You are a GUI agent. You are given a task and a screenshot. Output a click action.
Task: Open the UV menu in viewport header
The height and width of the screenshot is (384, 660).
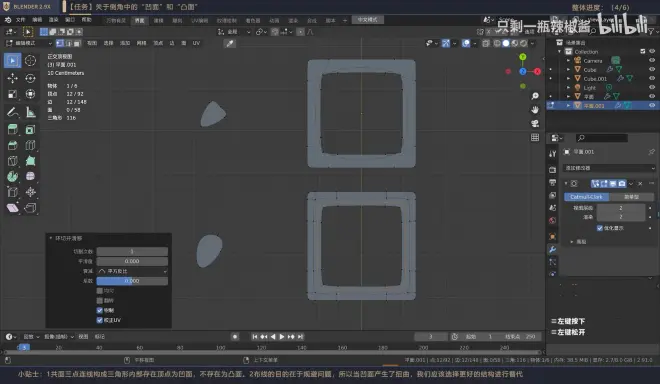tap(196, 43)
